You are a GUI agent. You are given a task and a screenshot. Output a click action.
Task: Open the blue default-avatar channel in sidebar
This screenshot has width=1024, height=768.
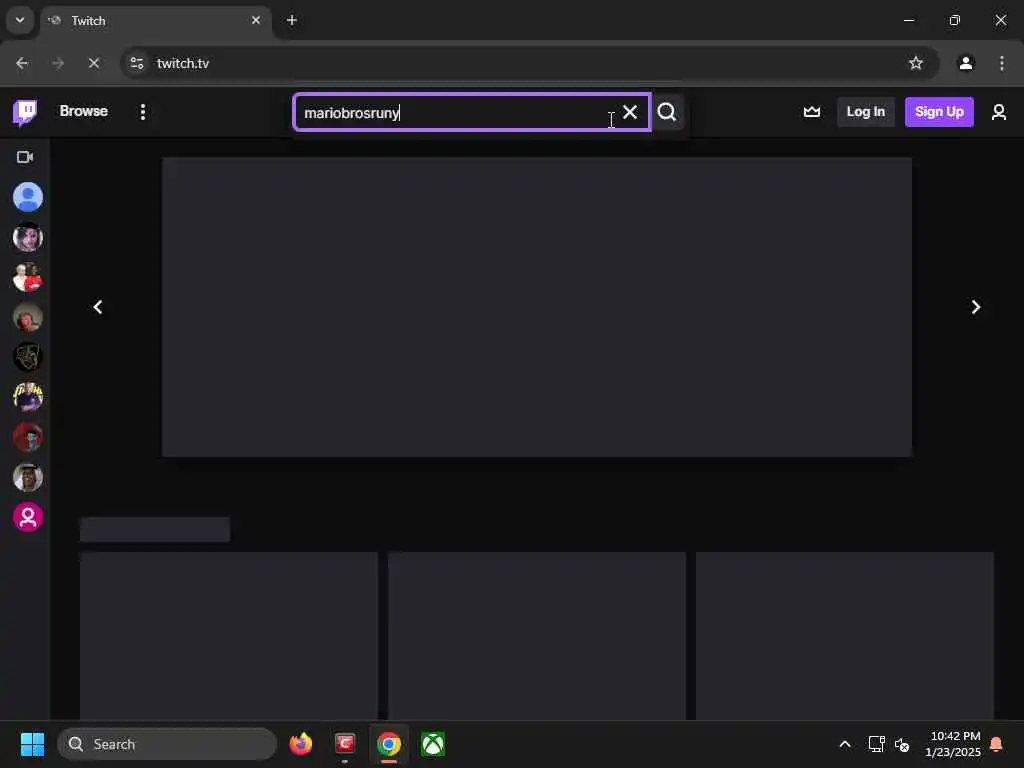click(x=27, y=197)
